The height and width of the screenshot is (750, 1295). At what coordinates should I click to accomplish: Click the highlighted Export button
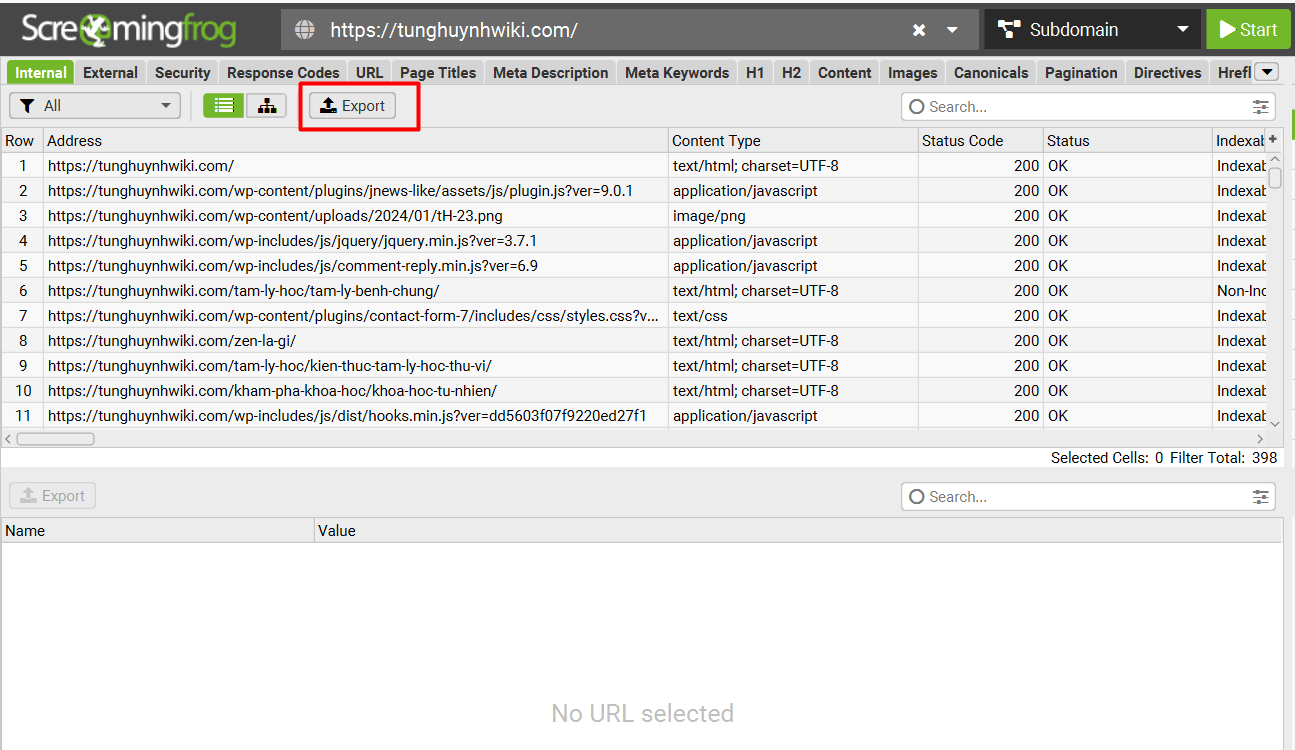point(353,106)
